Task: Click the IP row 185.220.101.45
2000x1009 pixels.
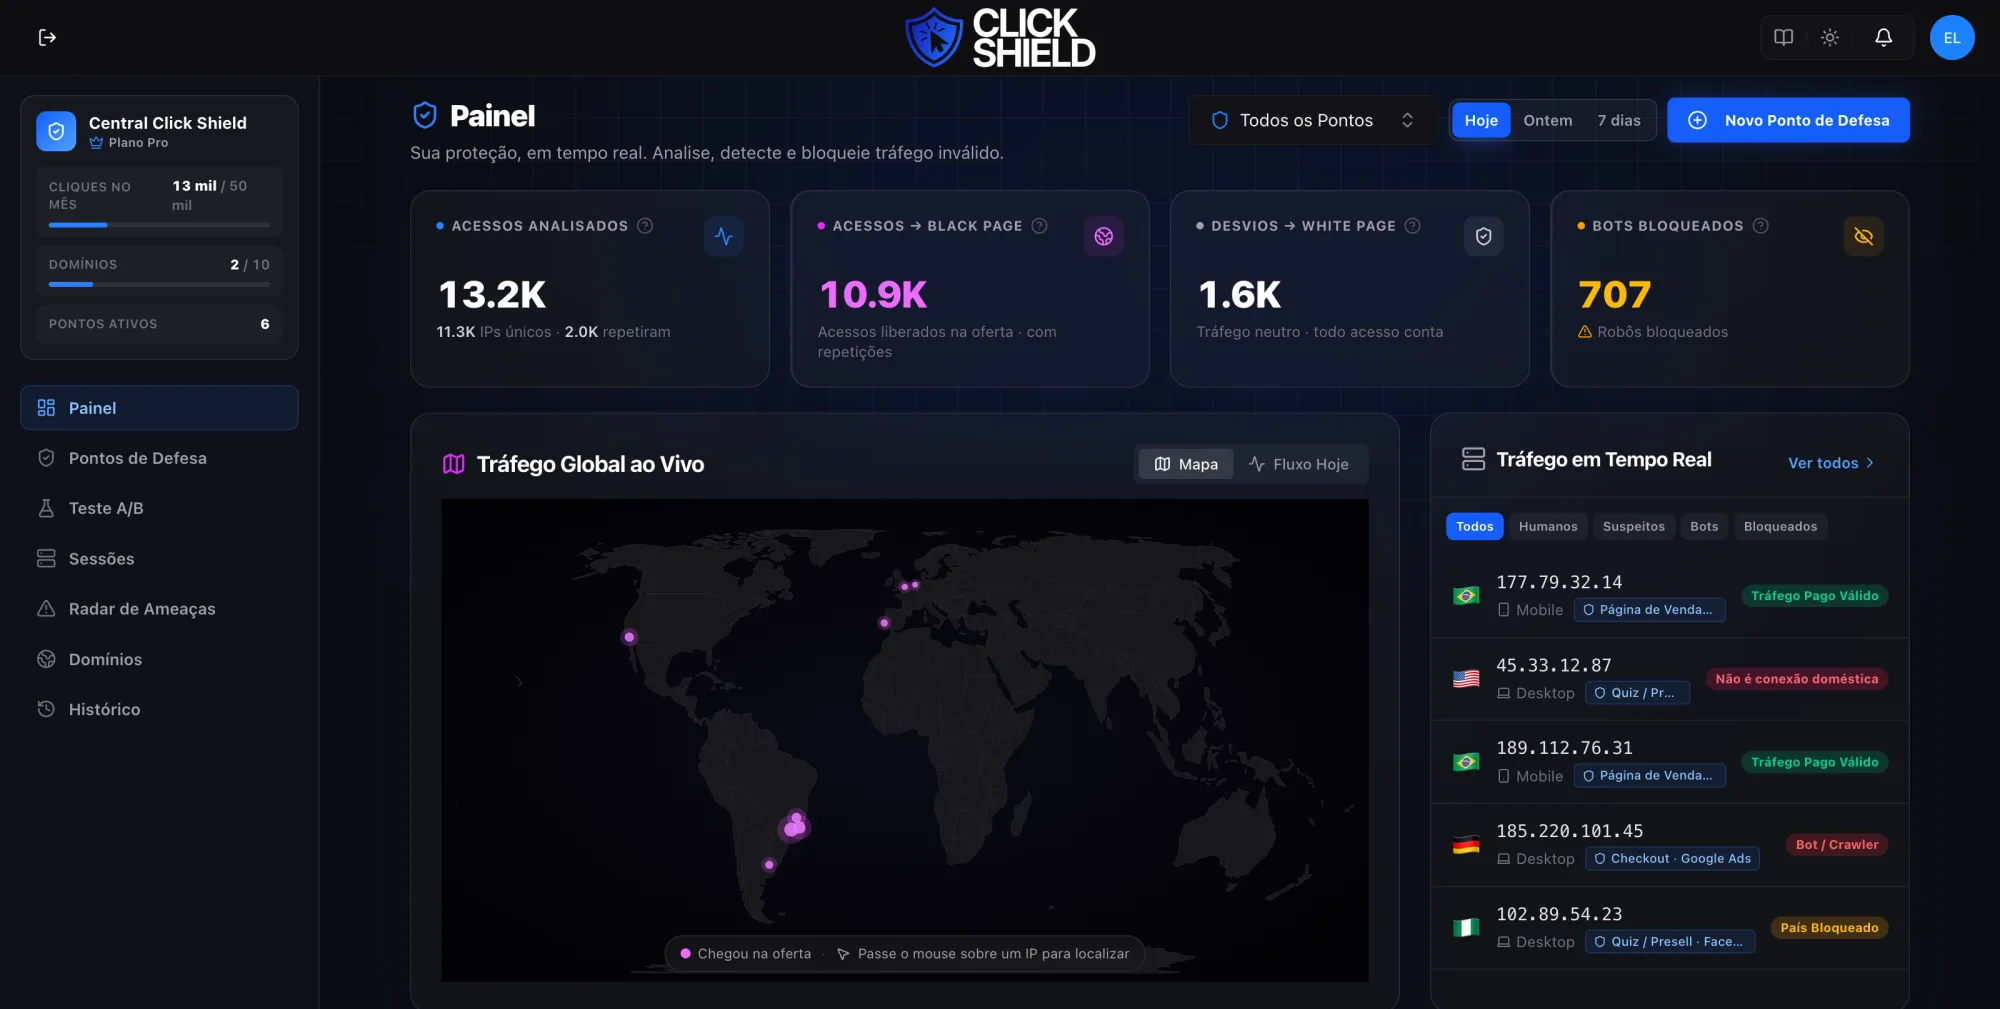Action: pos(1669,845)
